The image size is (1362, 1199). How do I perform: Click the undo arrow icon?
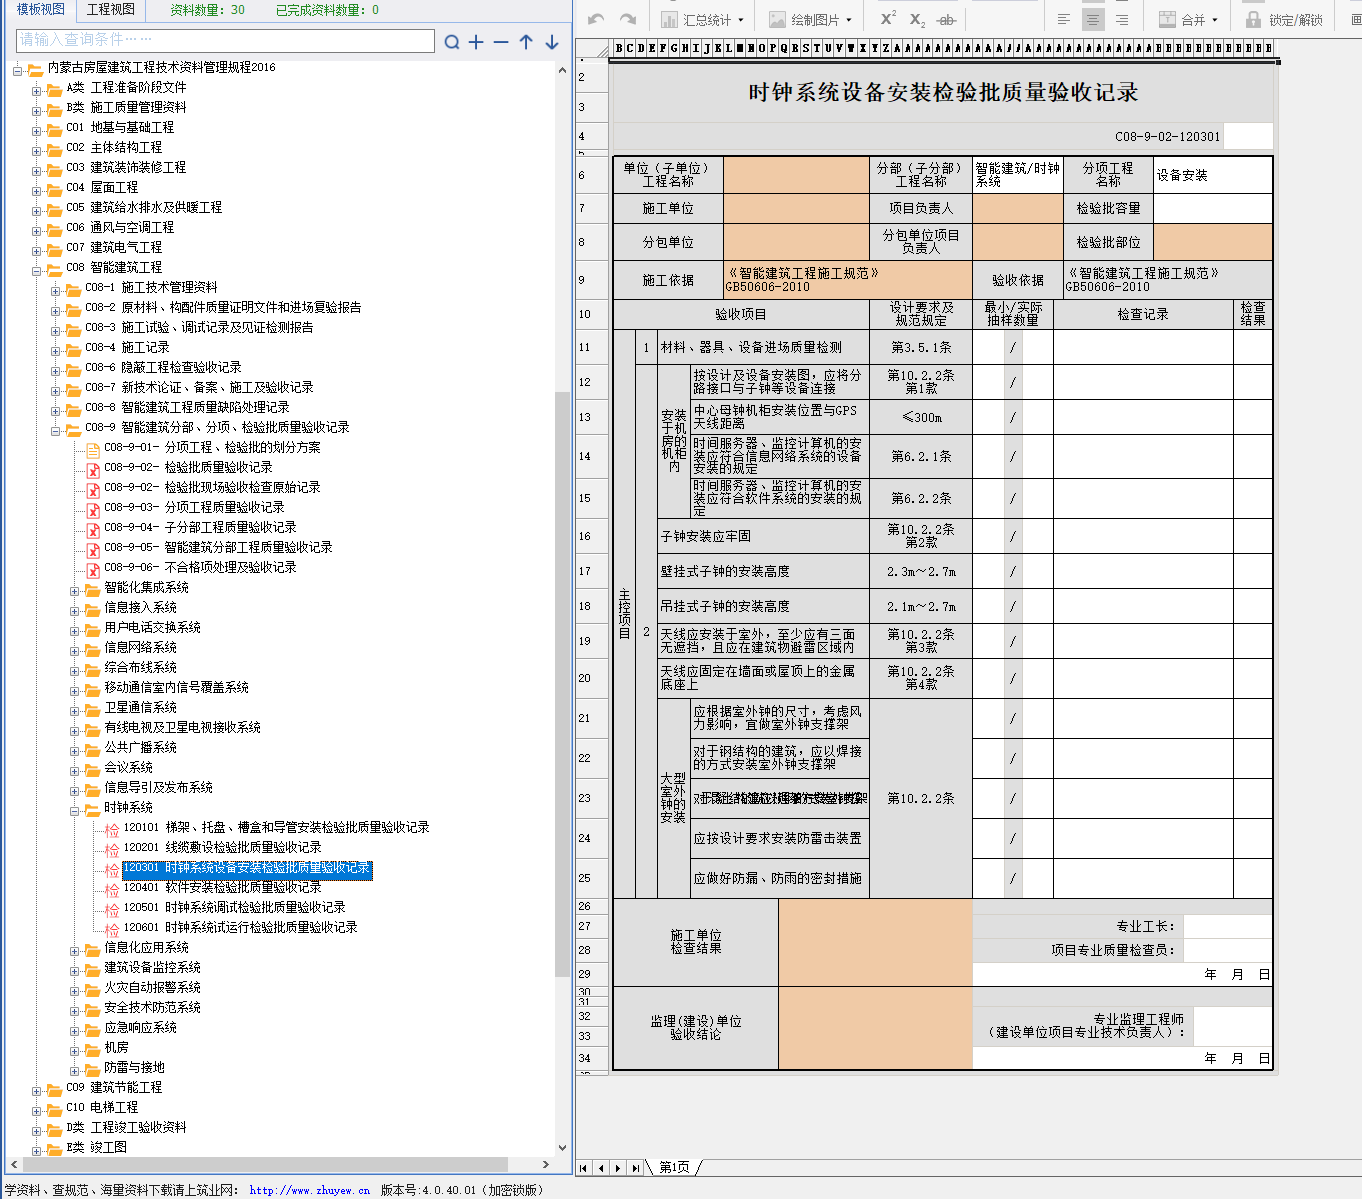tap(596, 19)
